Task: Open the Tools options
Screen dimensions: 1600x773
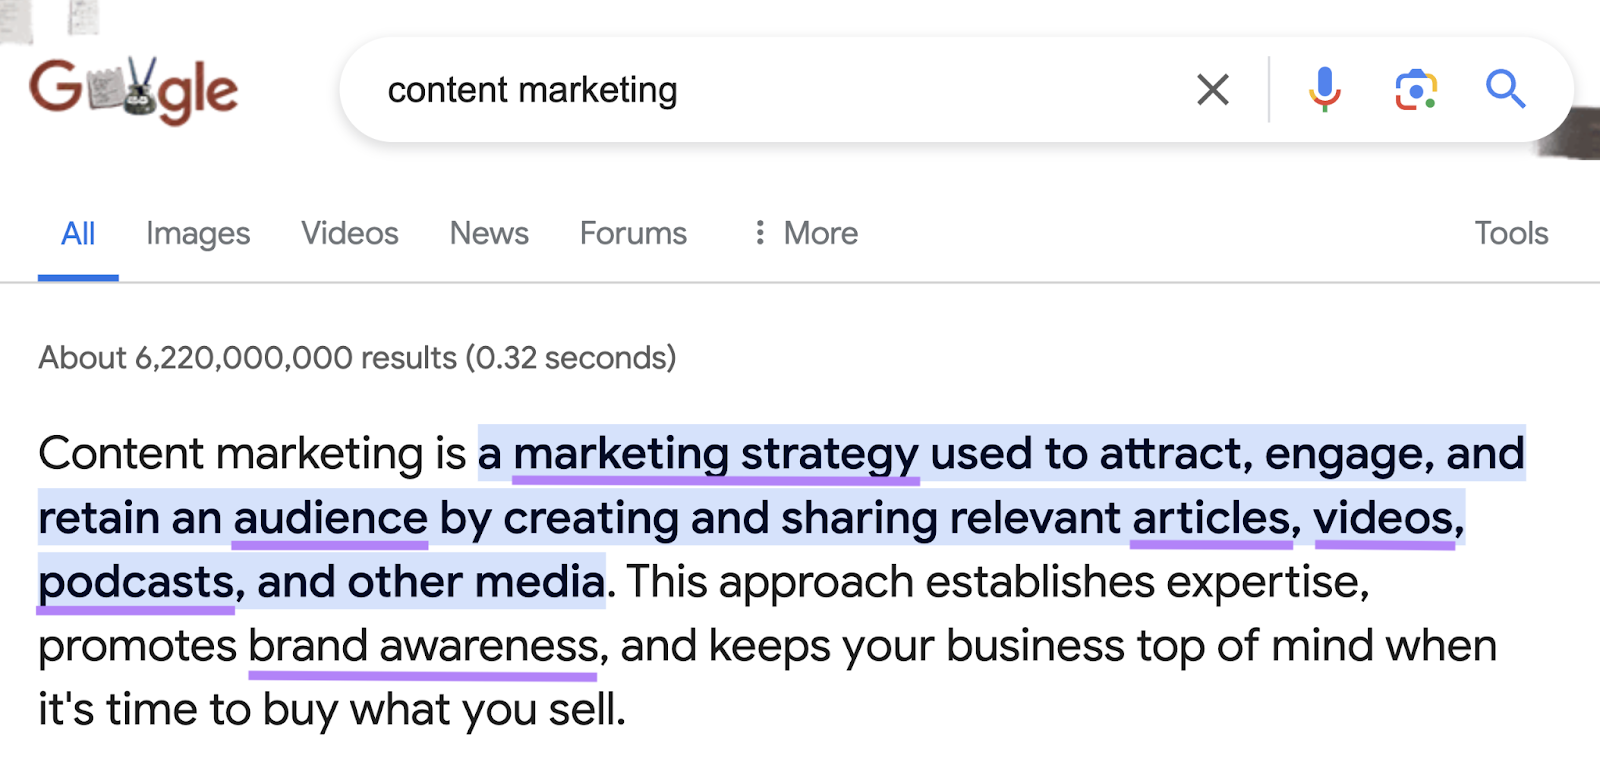Action: click(1510, 233)
